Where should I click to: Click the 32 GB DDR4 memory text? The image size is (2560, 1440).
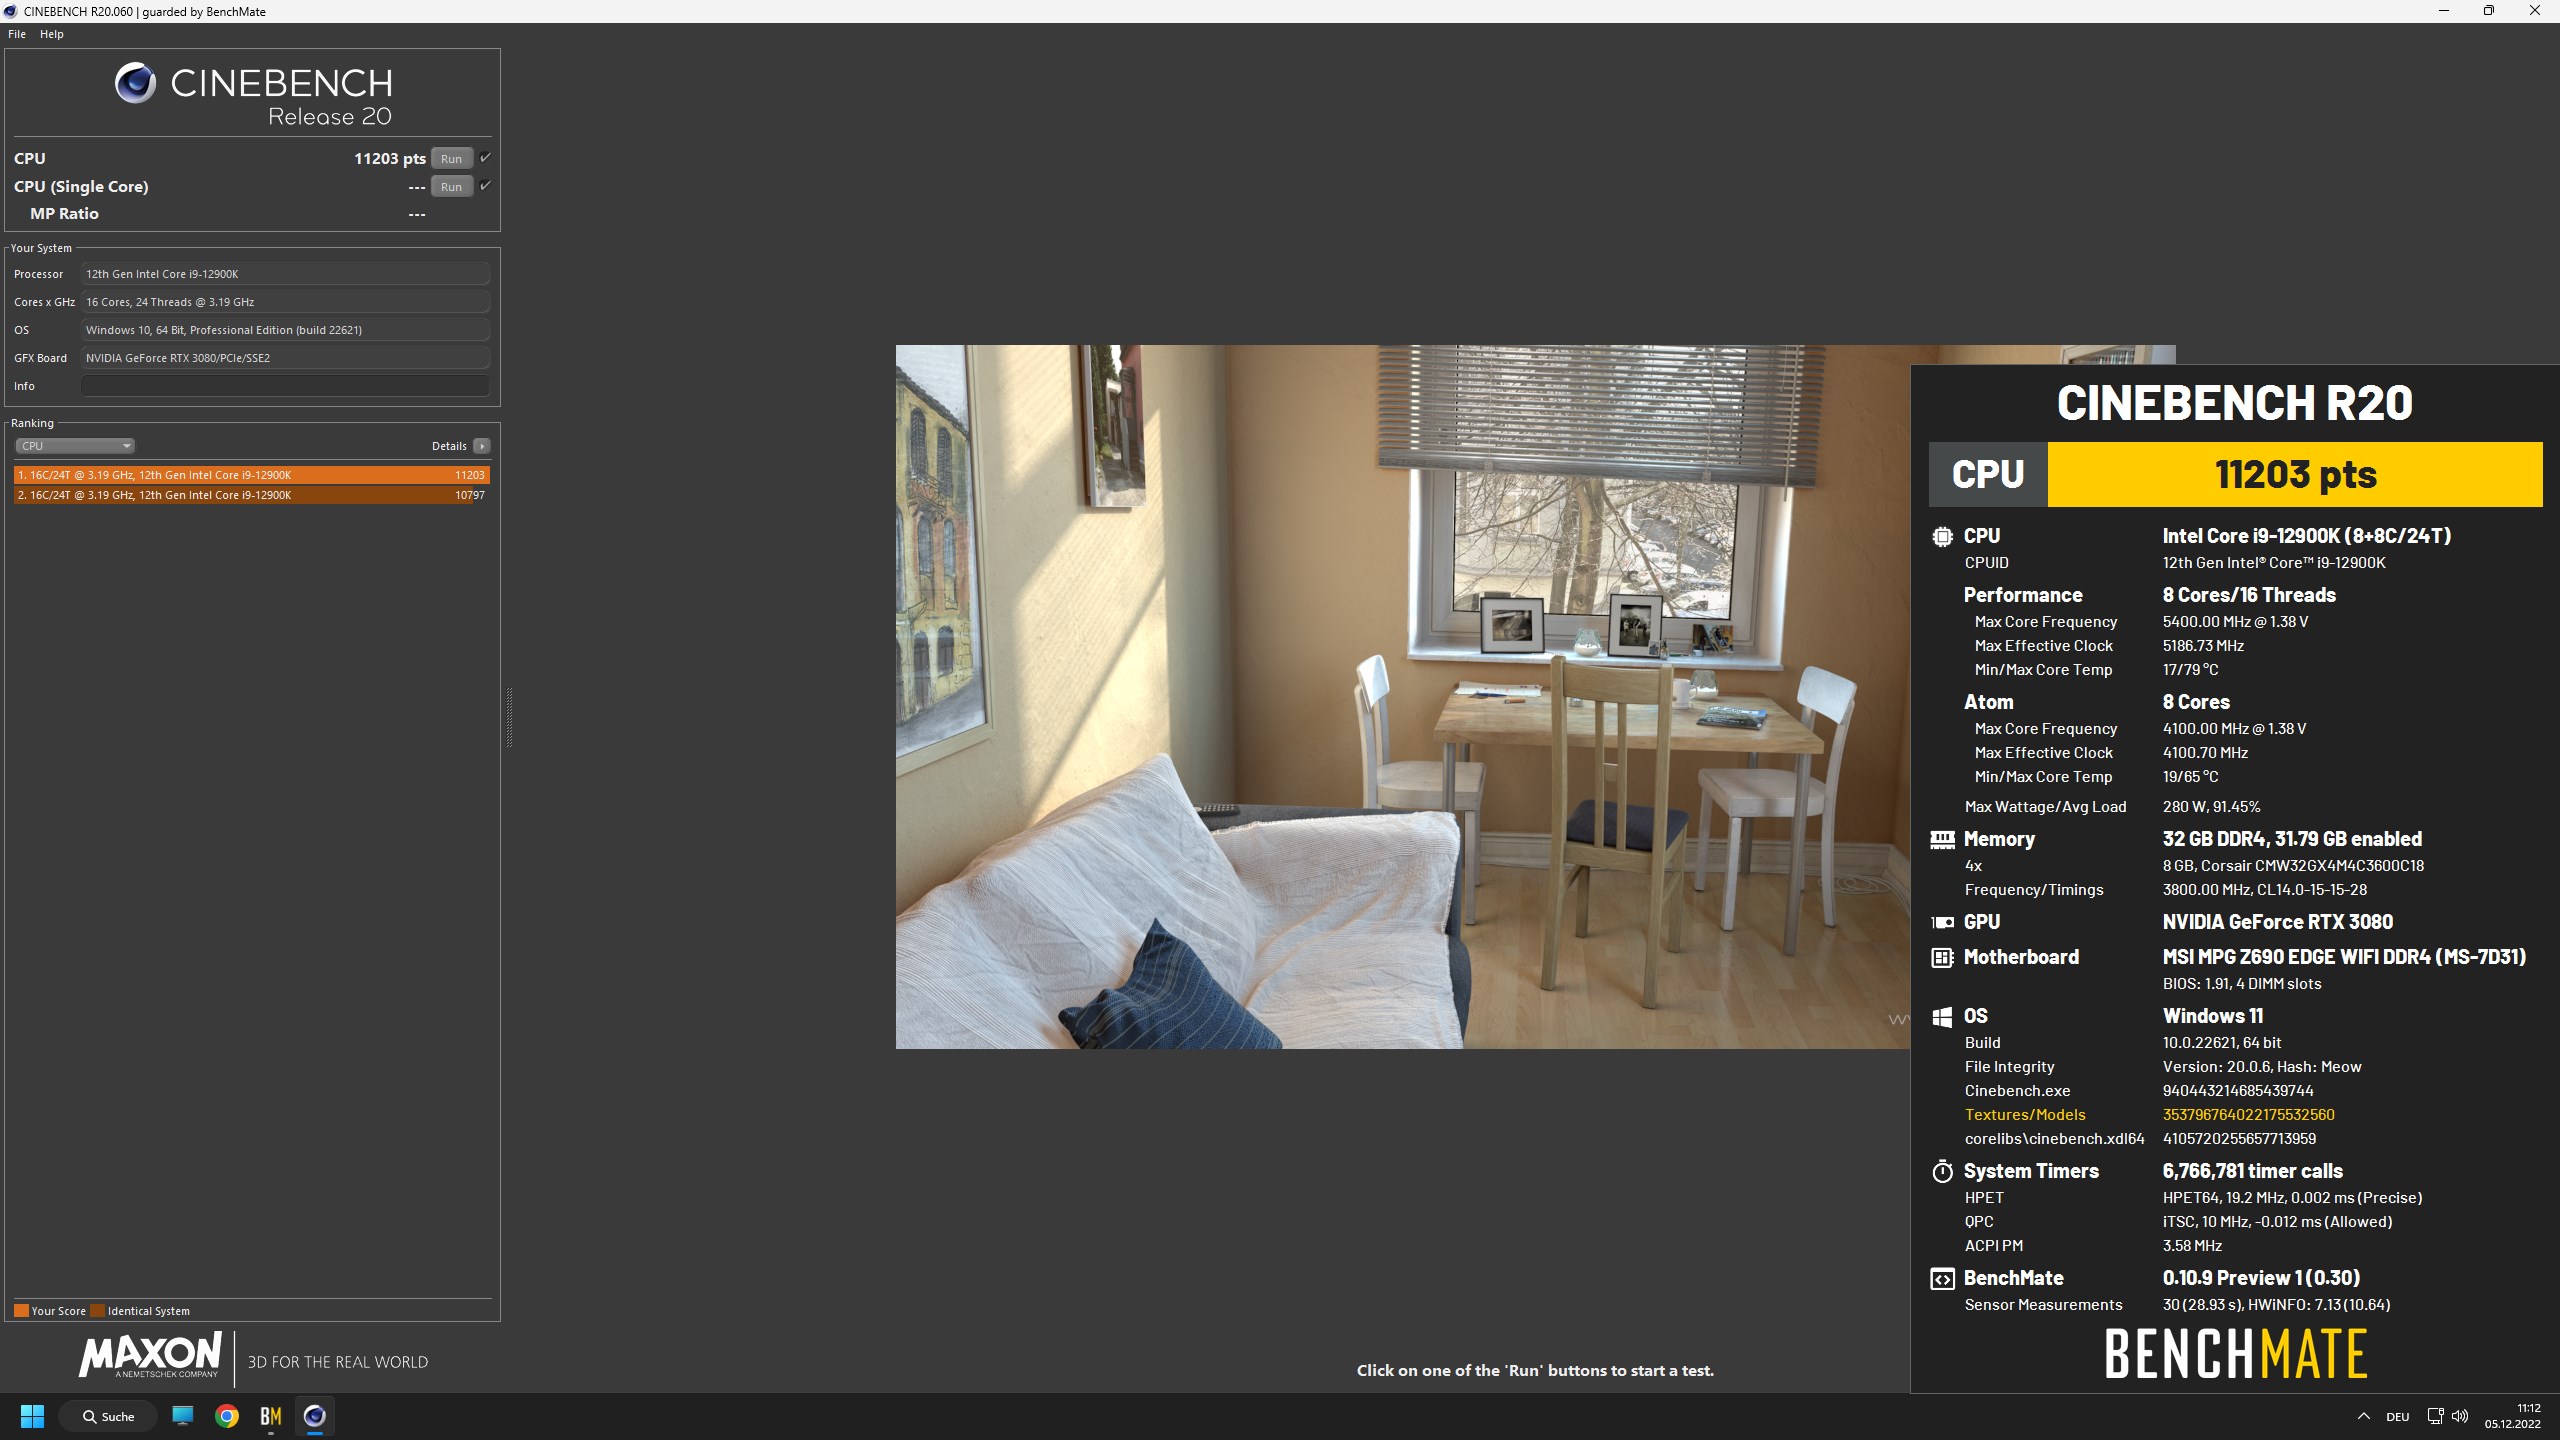pos(2292,839)
